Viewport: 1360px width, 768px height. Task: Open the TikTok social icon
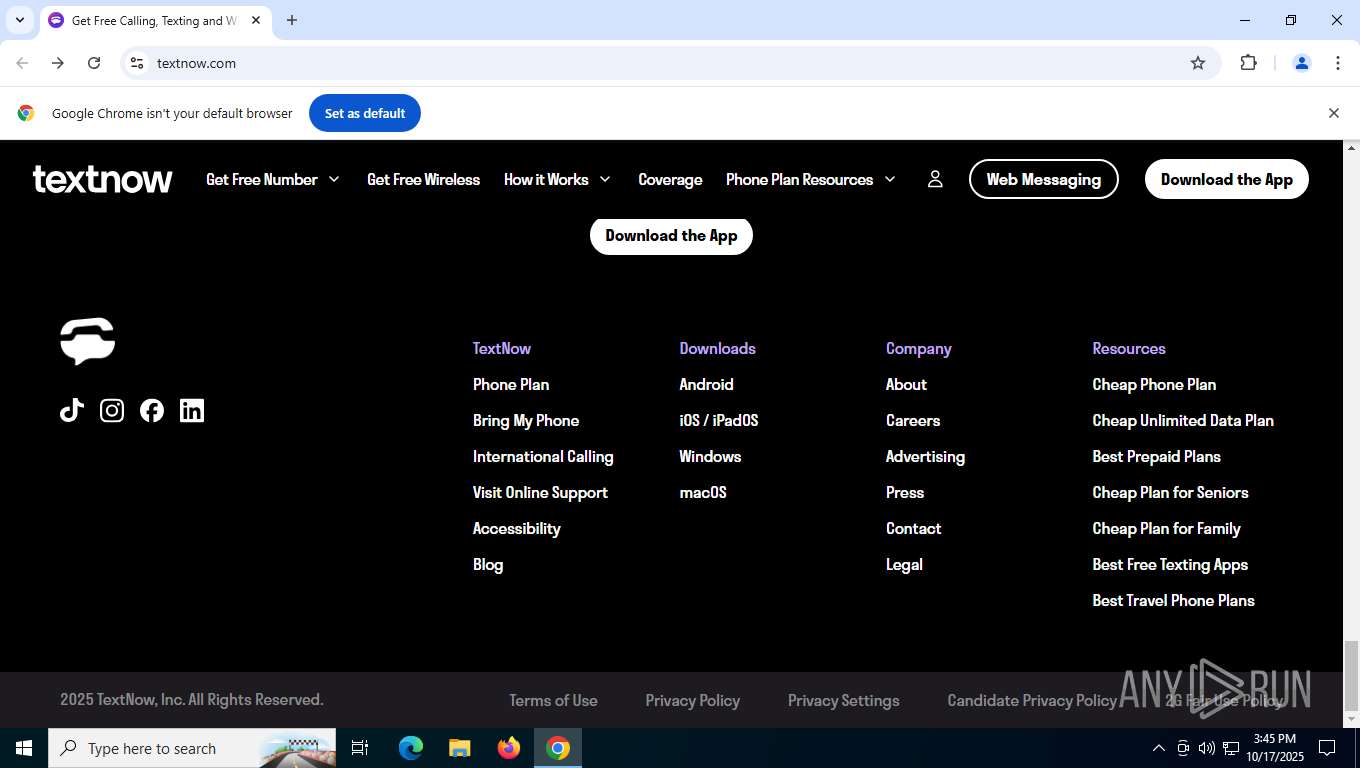[72, 410]
